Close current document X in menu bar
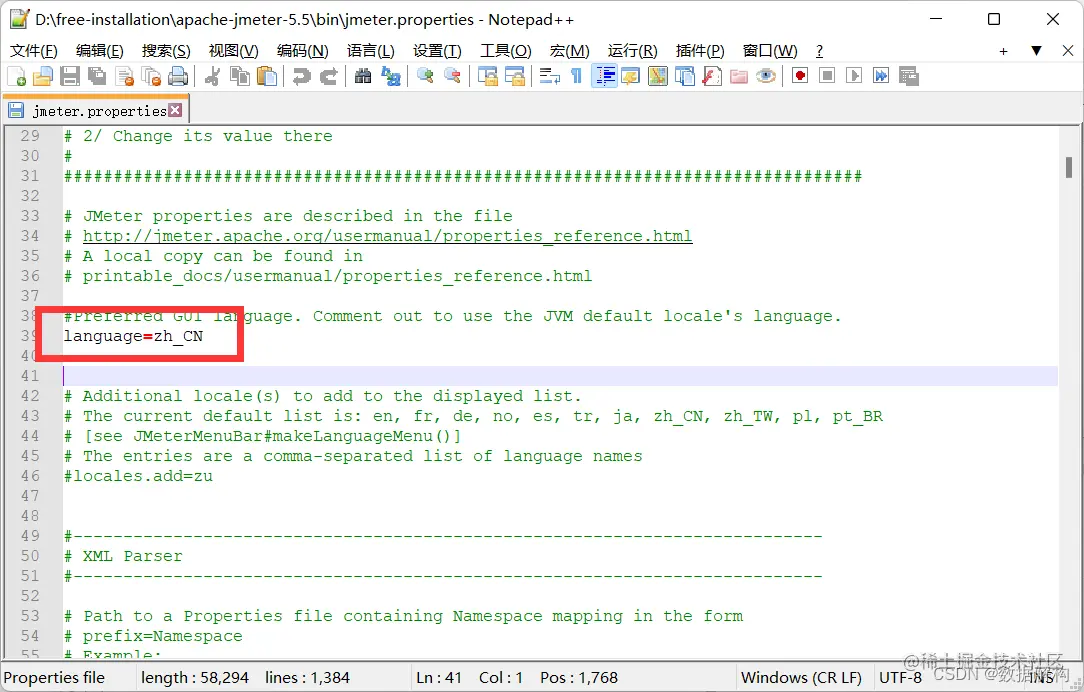 (1067, 50)
